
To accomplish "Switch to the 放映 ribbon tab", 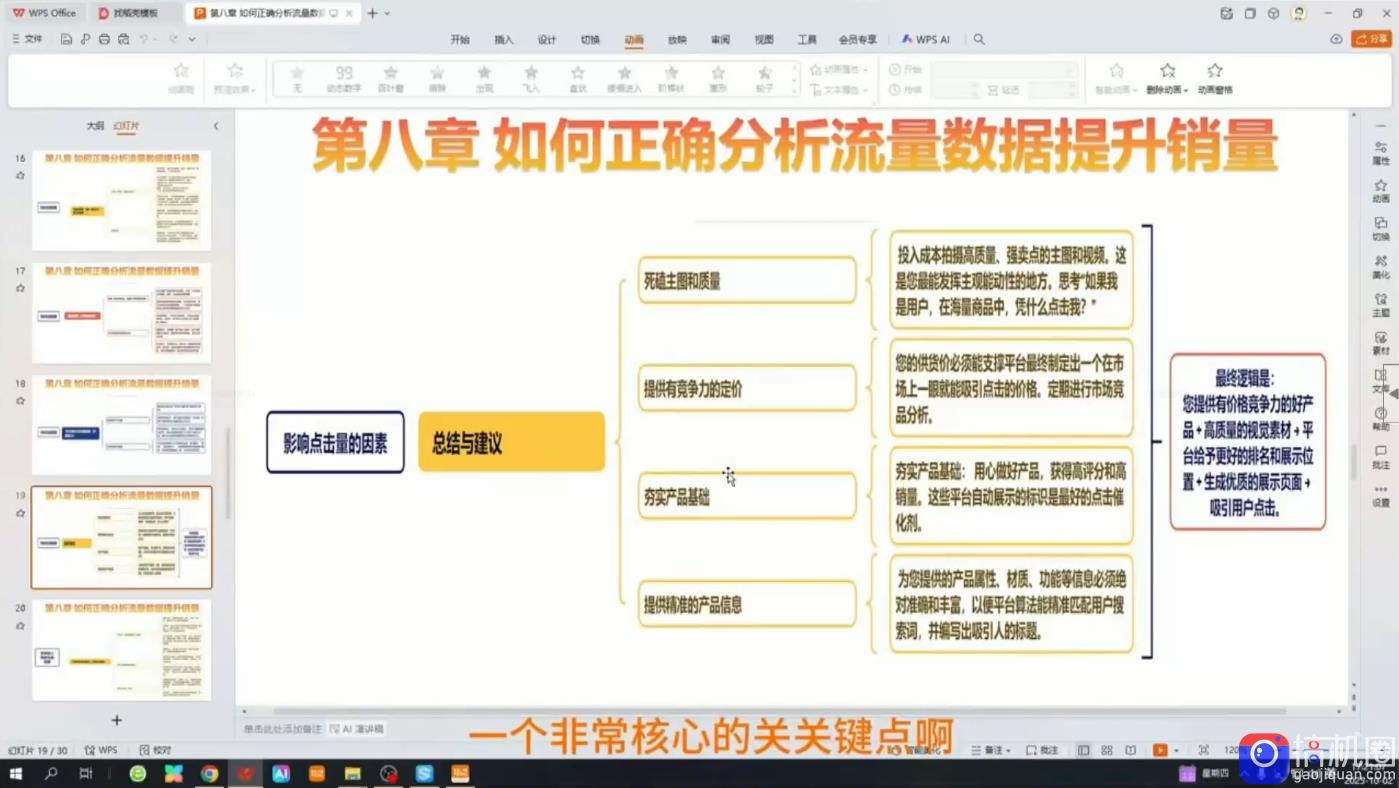I will pyautogui.click(x=678, y=40).
